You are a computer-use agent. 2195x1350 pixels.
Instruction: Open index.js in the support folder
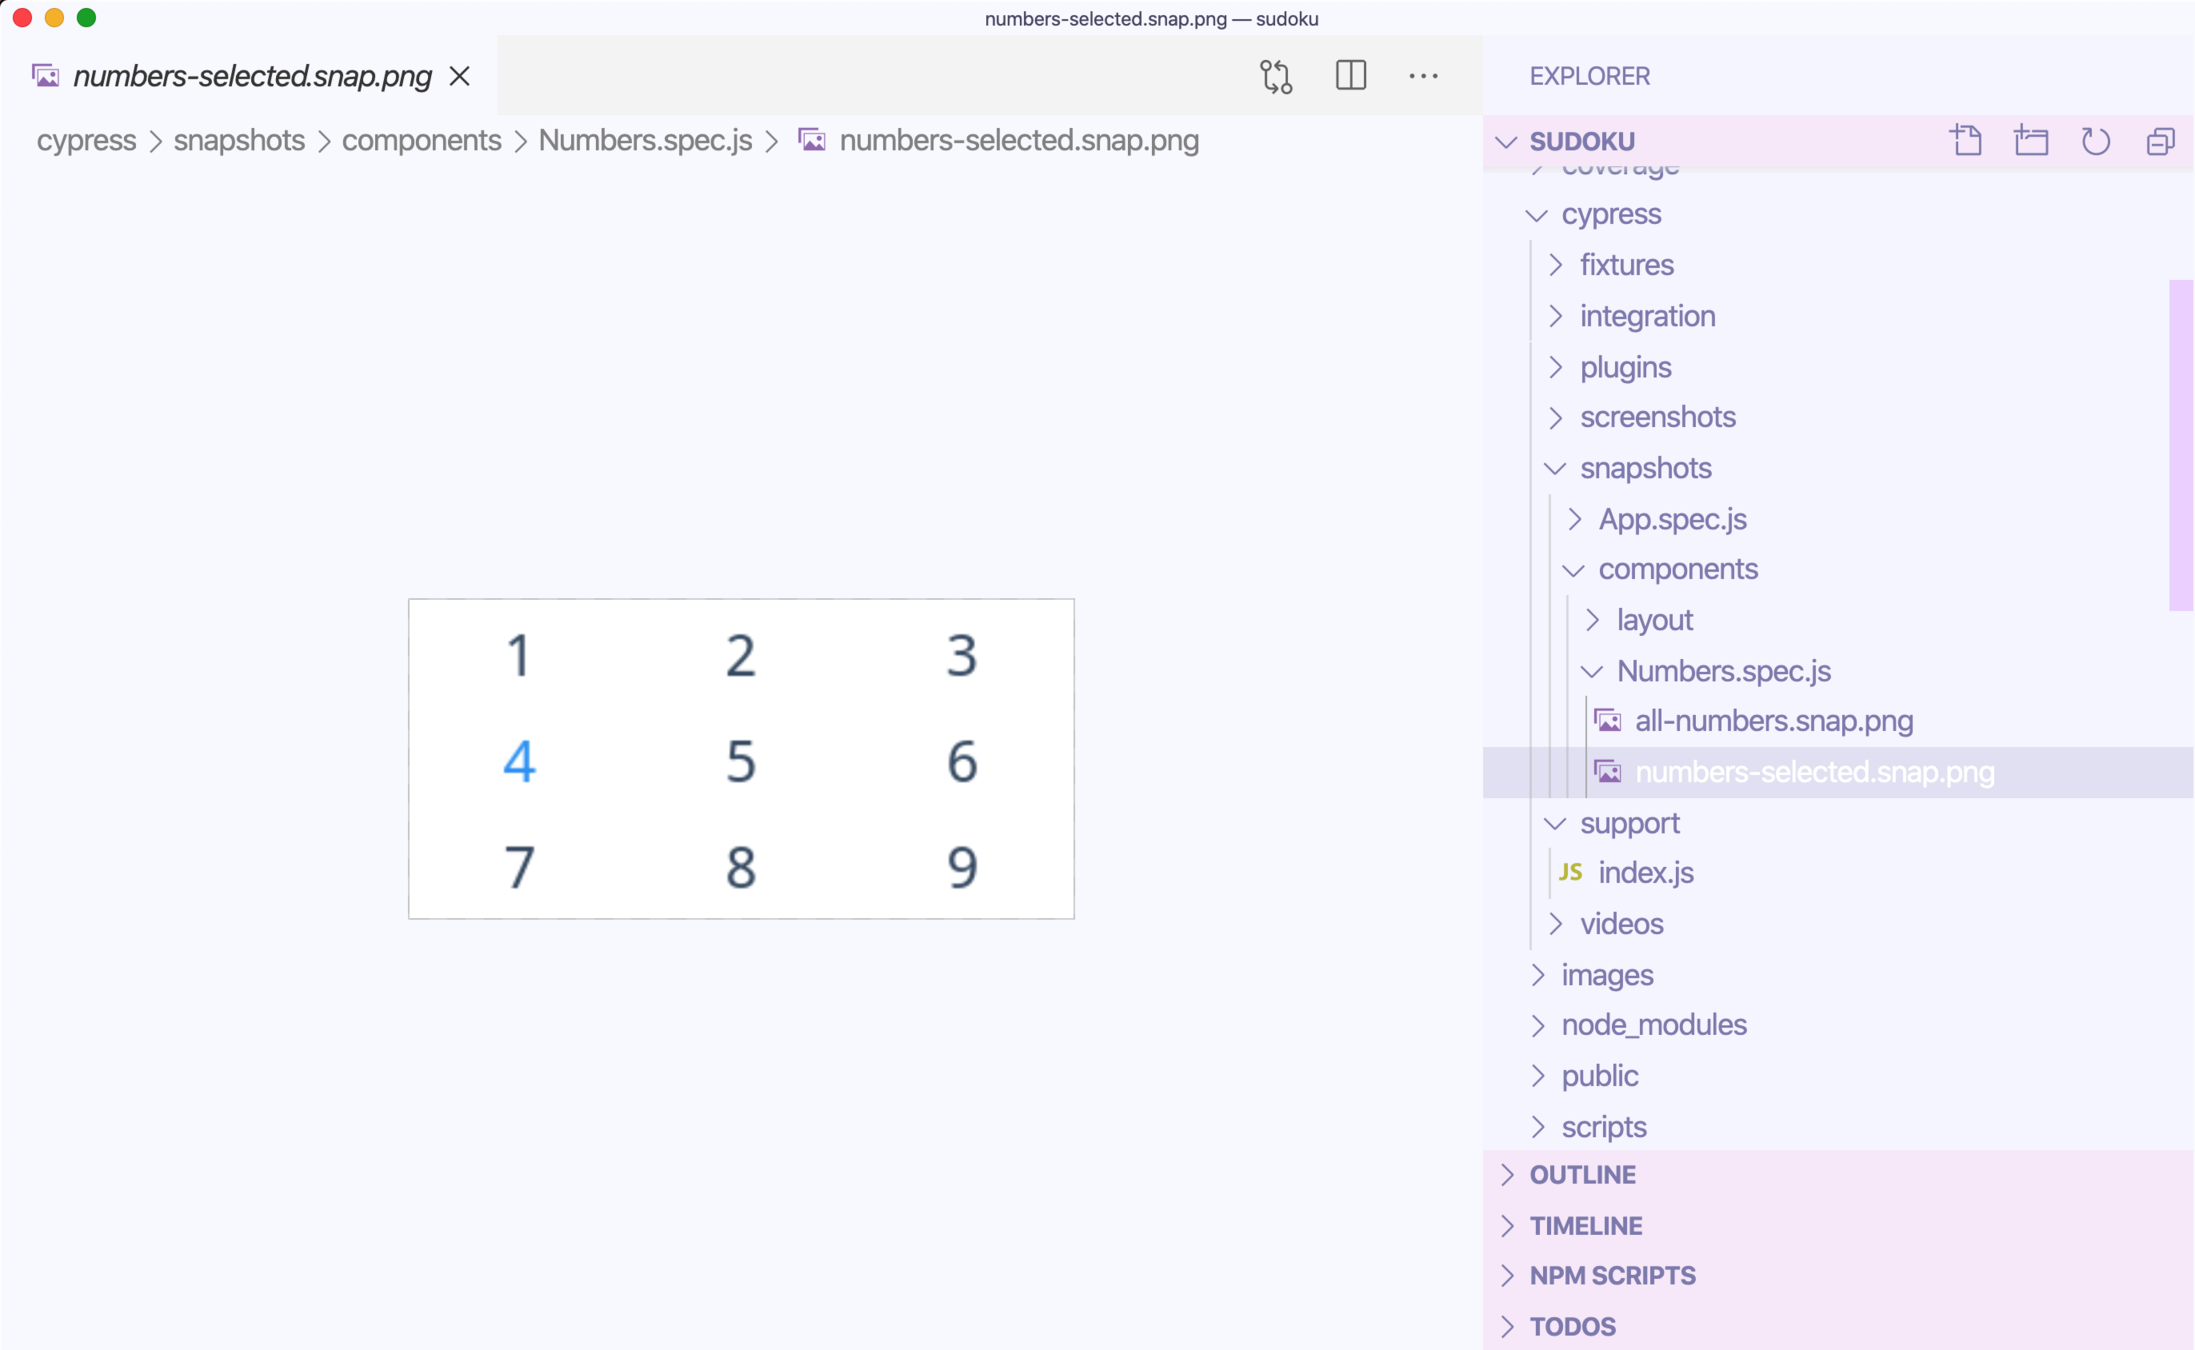coord(1645,873)
